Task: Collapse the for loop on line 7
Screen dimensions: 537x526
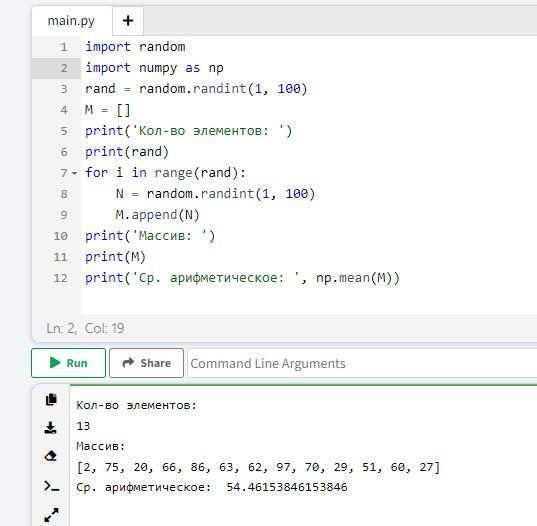Action: click(x=75, y=173)
